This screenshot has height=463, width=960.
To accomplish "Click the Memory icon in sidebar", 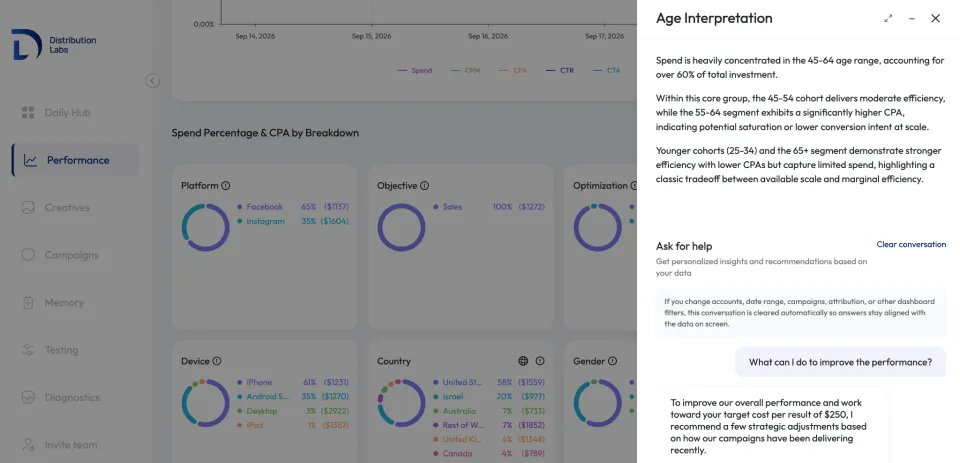I will coord(28,303).
